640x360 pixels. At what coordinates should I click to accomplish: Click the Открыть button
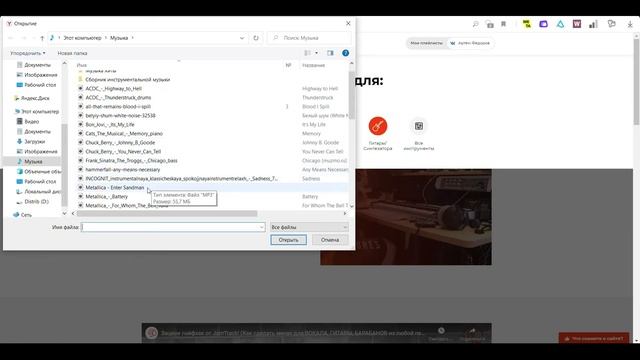click(x=289, y=240)
